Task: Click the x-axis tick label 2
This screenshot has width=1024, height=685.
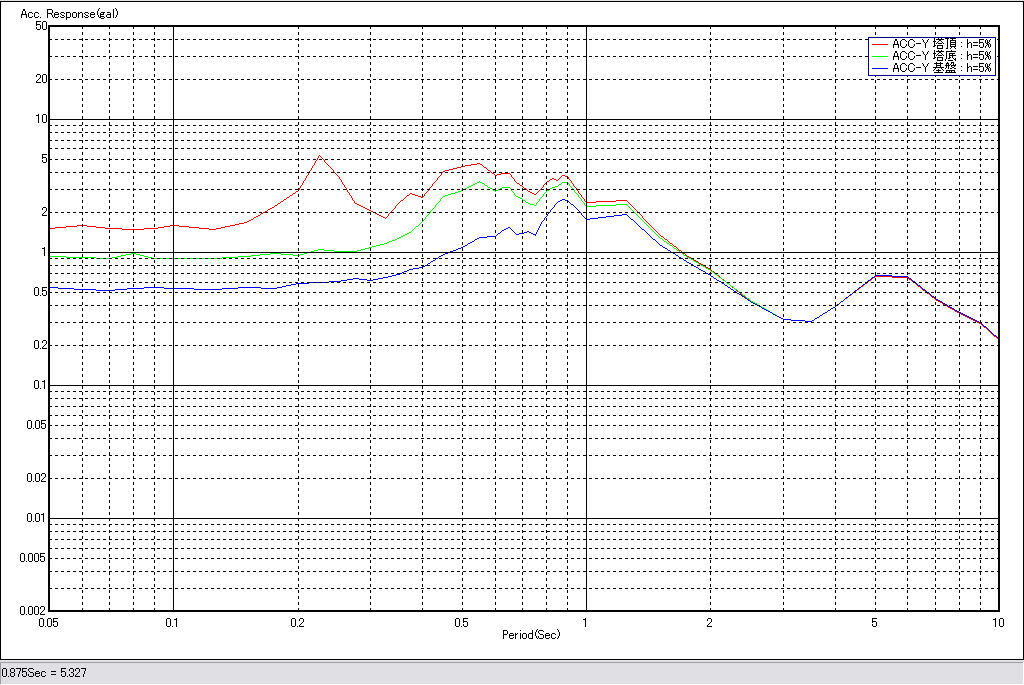Action: point(709,622)
